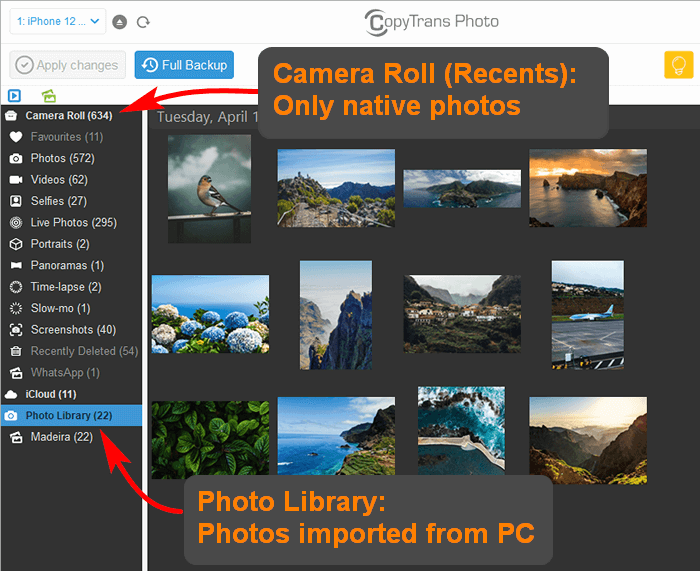Select the bird on railing photo
This screenshot has height=571, width=700.
click(209, 189)
